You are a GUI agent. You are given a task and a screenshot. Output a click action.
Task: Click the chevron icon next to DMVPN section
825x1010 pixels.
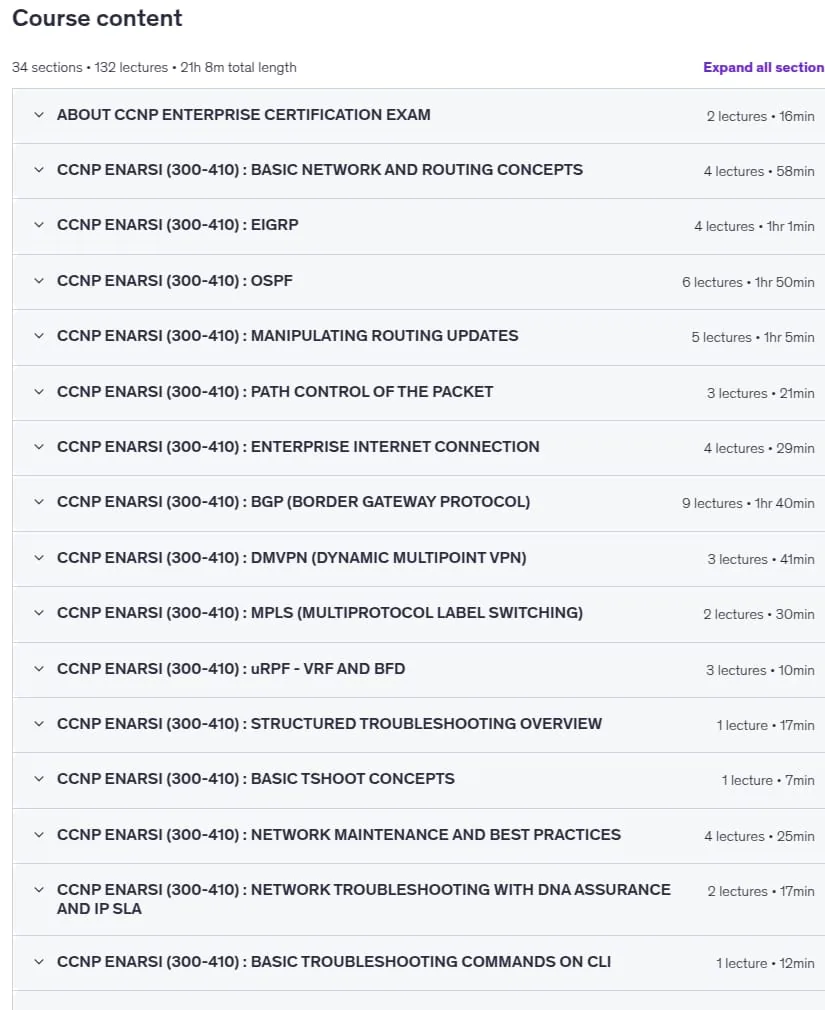39,558
